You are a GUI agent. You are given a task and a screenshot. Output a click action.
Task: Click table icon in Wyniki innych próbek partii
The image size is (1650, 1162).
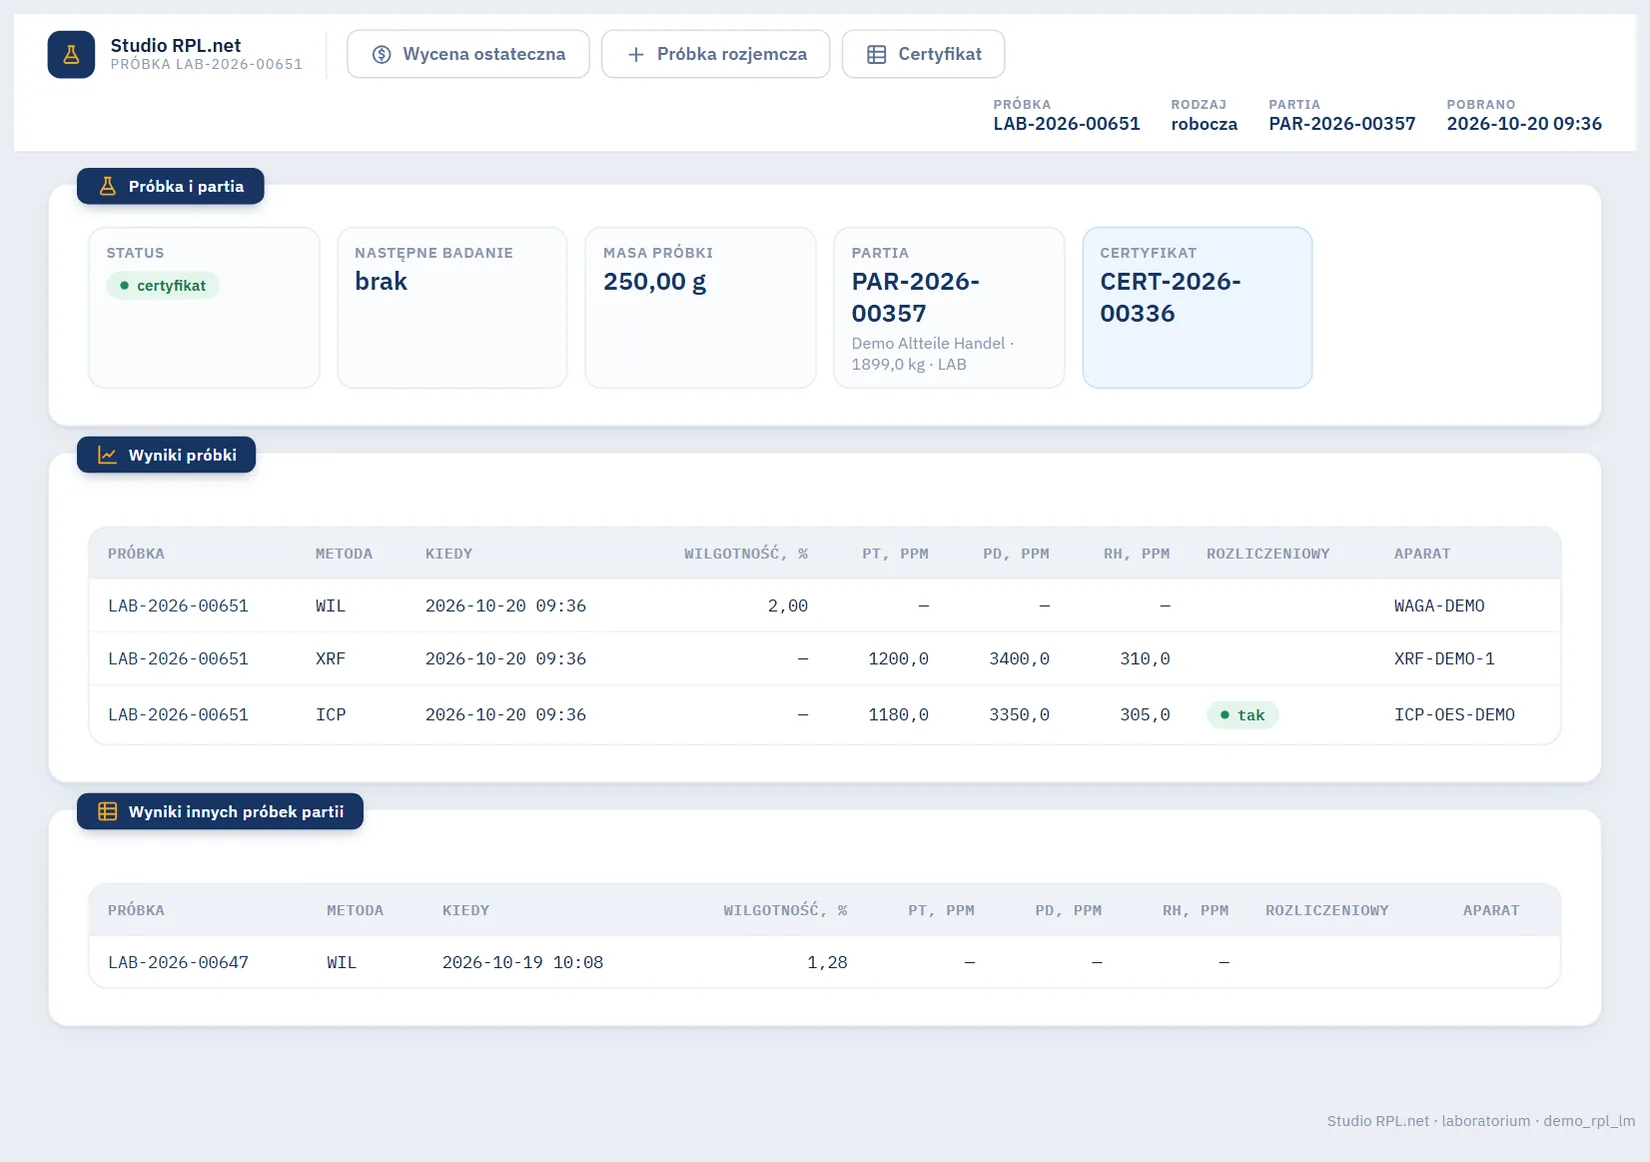coord(107,812)
